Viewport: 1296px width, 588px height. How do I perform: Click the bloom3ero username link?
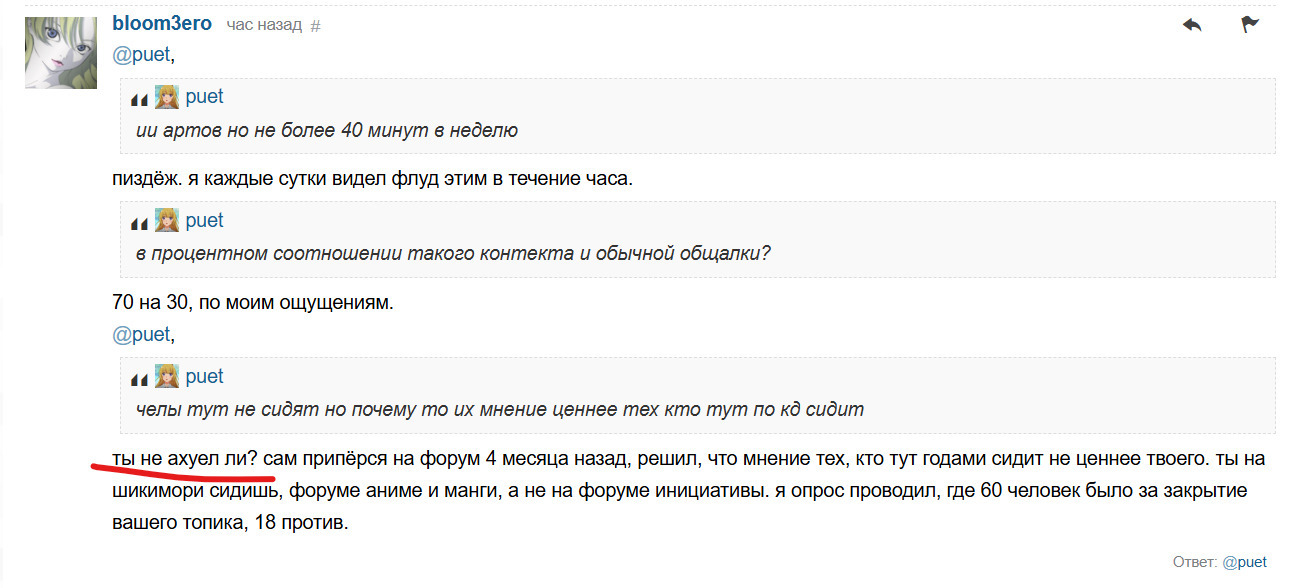click(162, 24)
